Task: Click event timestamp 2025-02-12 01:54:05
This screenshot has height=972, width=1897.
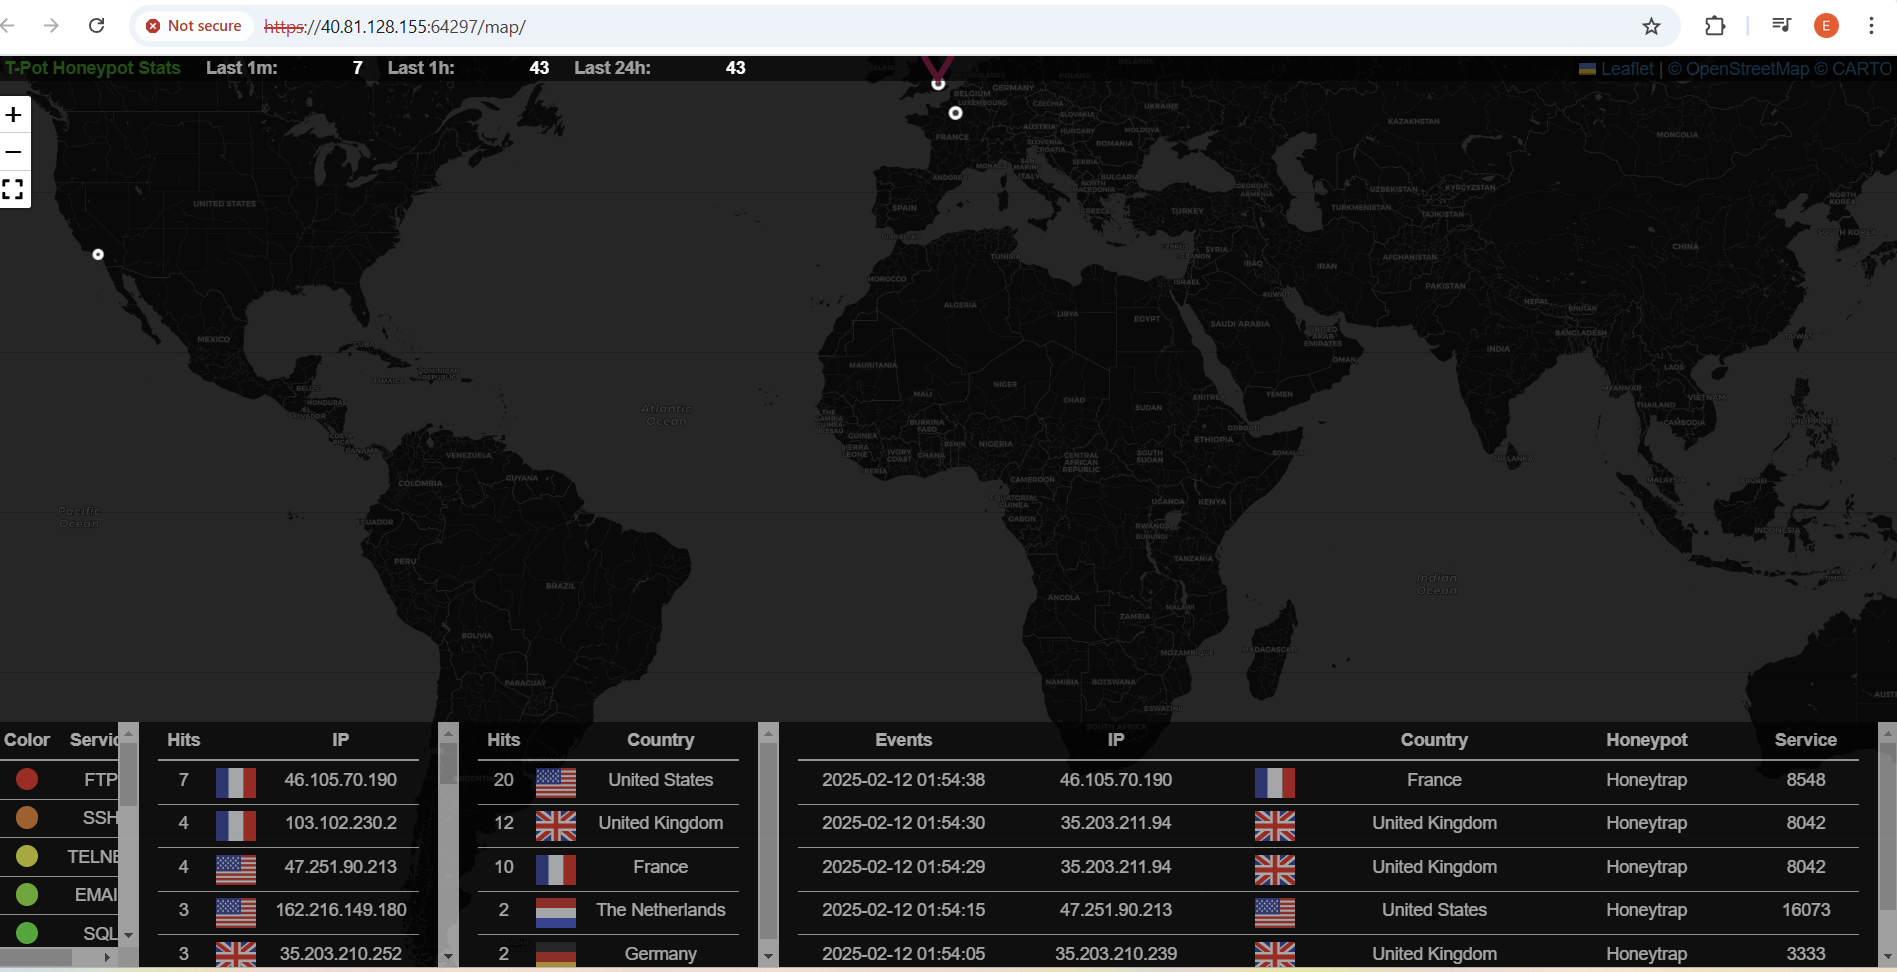Action: [x=903, y=954]
